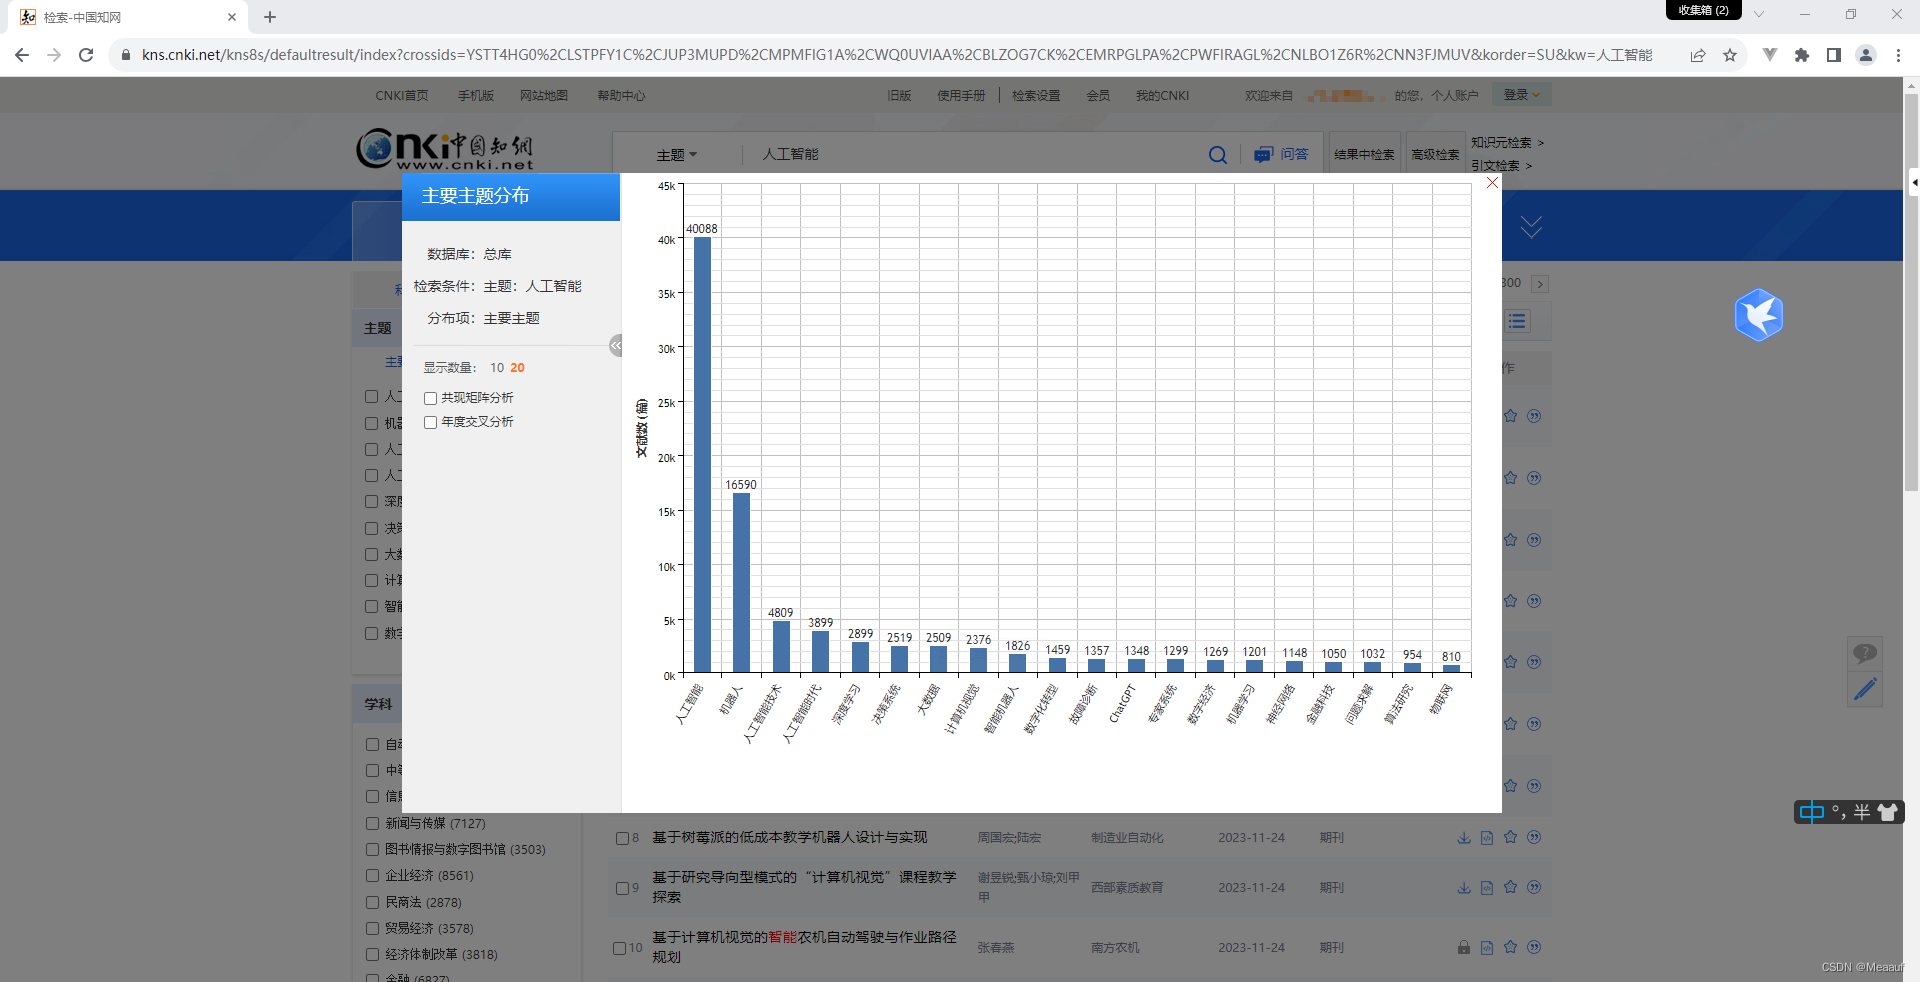Enable 年度交叉分析 checkbox
The width and height of the screenshot is (1920, 982).
430,422
